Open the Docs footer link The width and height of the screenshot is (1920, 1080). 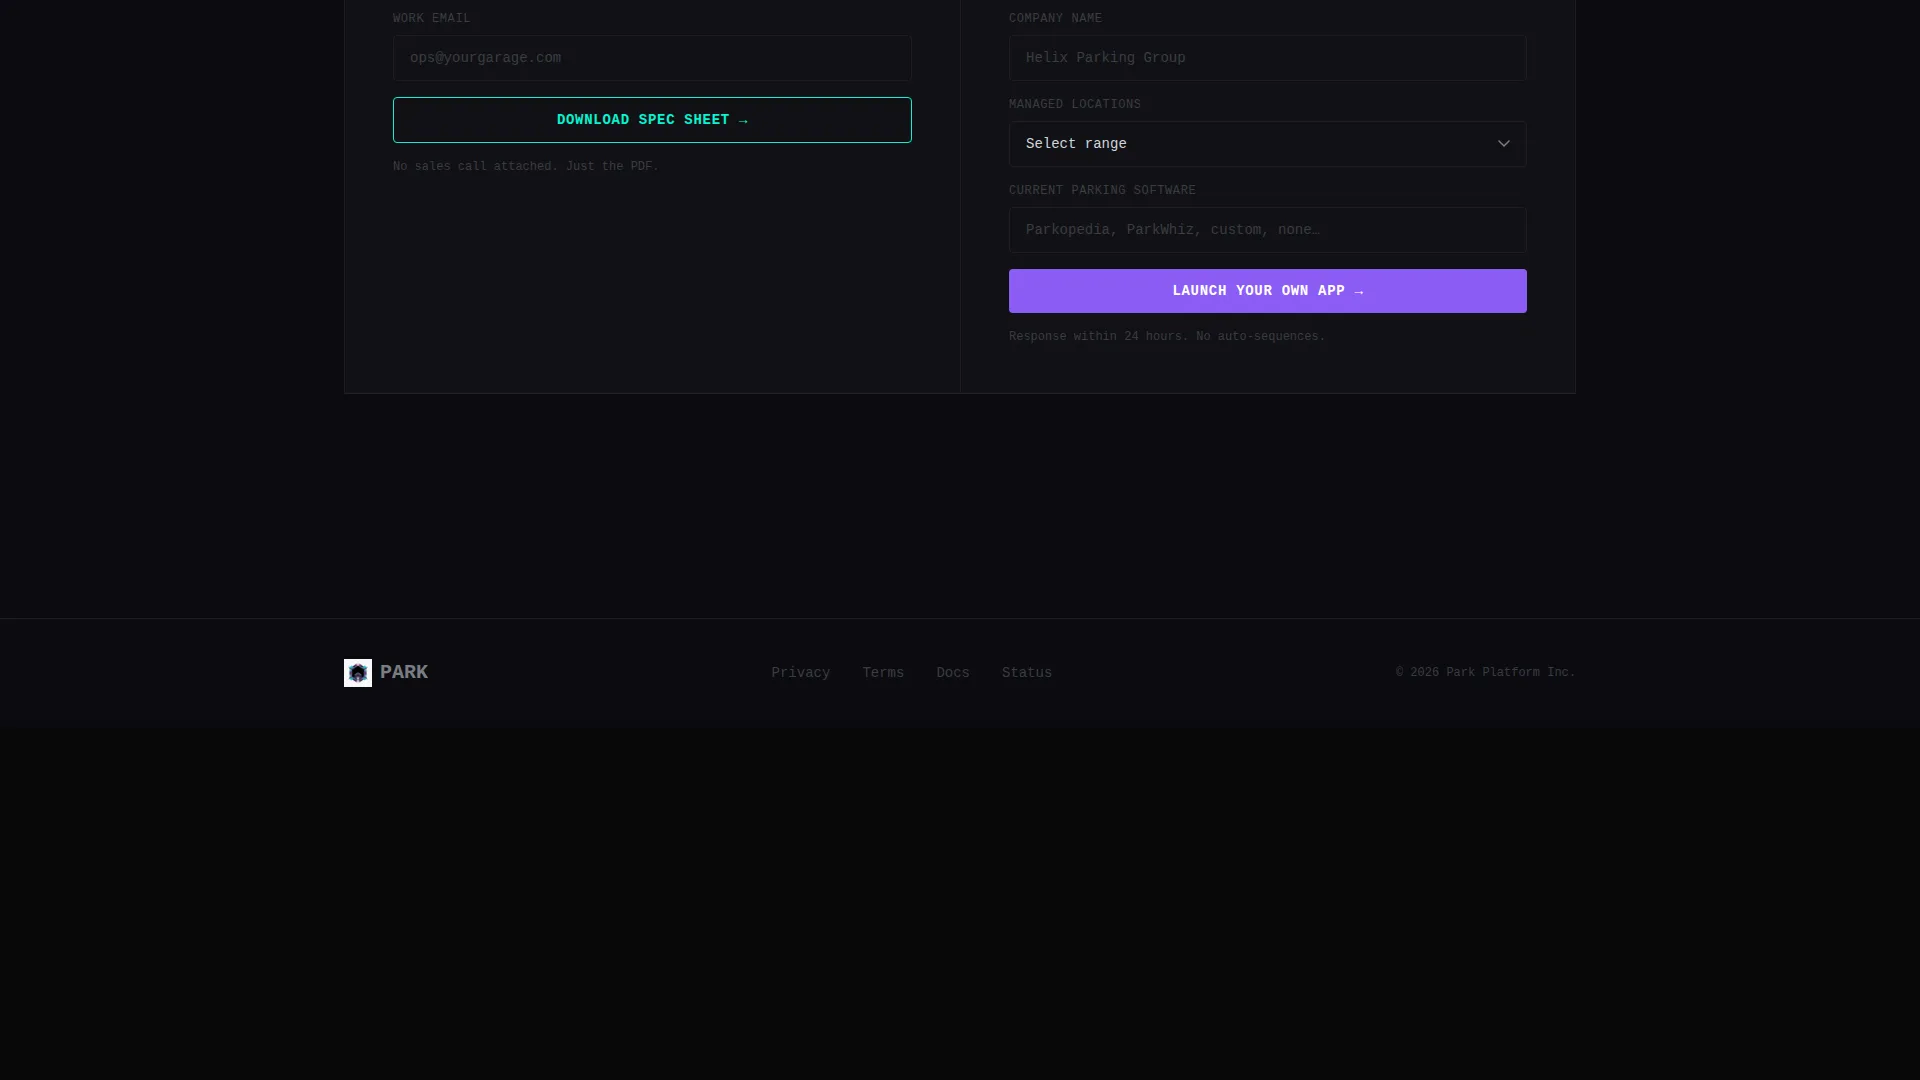(x=953, y=673)
